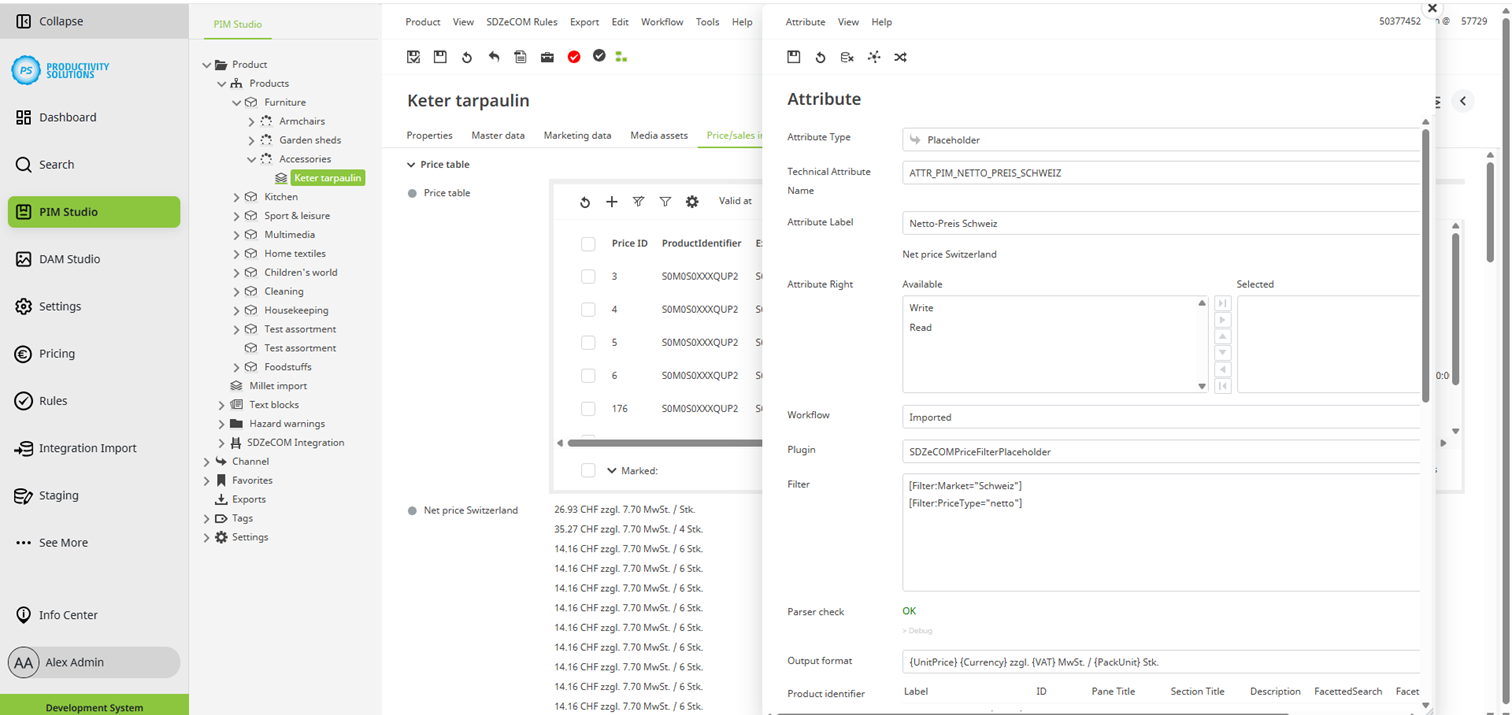This screenshot has height=715, width=1512.
Task: Add a new row with the plus icon
Action: [612, 201]
